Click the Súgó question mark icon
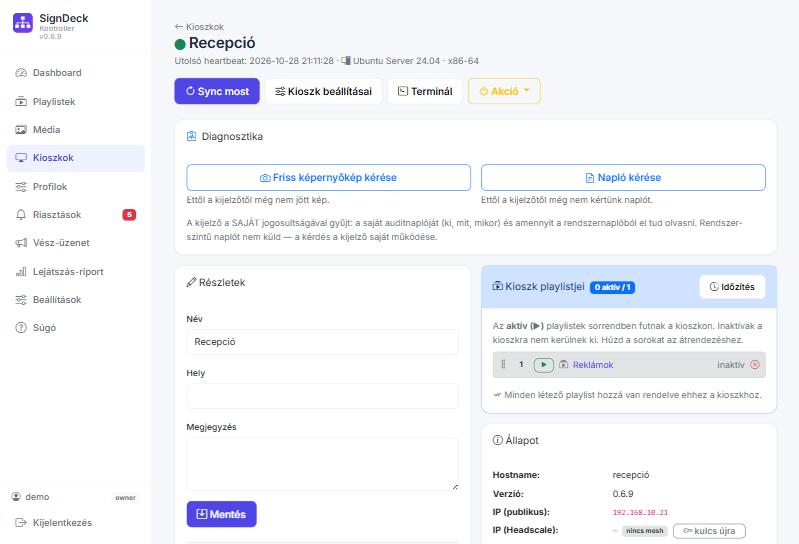The image size is (799, 544). click(x=21, y=328)
